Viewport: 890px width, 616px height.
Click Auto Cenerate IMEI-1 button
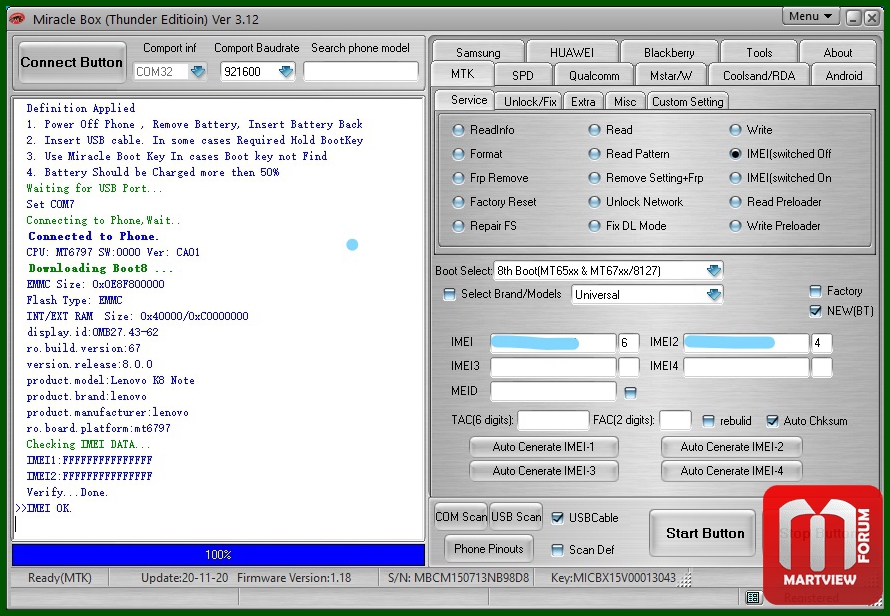pyautogui.click(x=544, y=447)
